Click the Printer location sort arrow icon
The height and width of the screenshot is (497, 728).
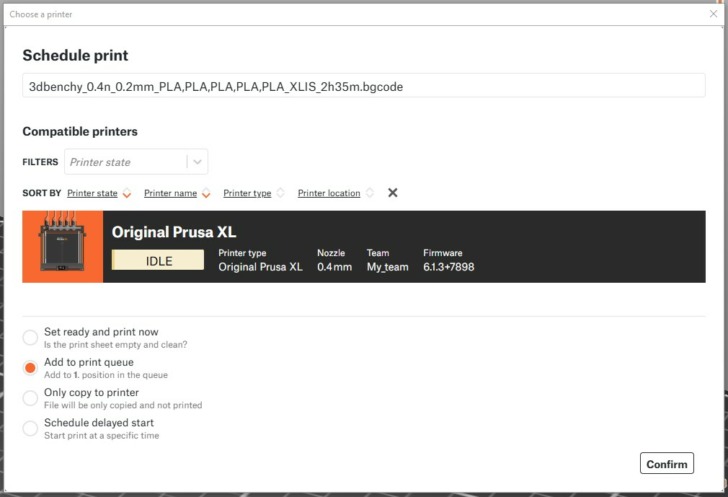tap(369, 193)
